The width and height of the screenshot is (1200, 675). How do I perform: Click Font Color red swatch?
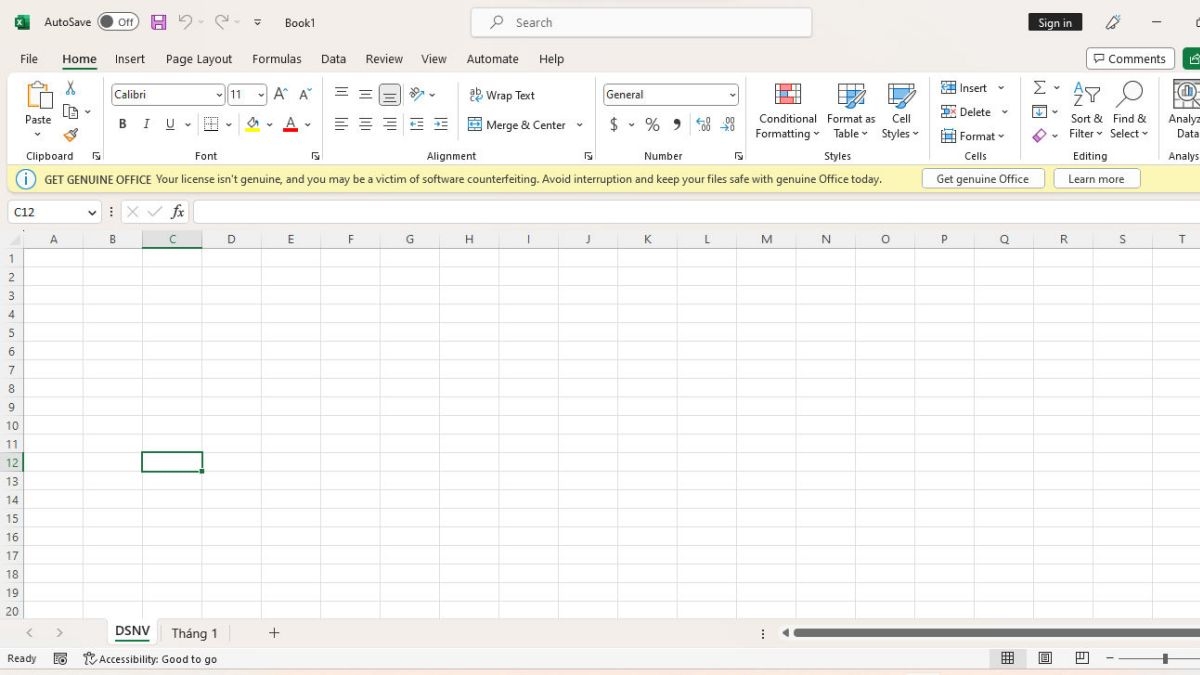(291, 125)
